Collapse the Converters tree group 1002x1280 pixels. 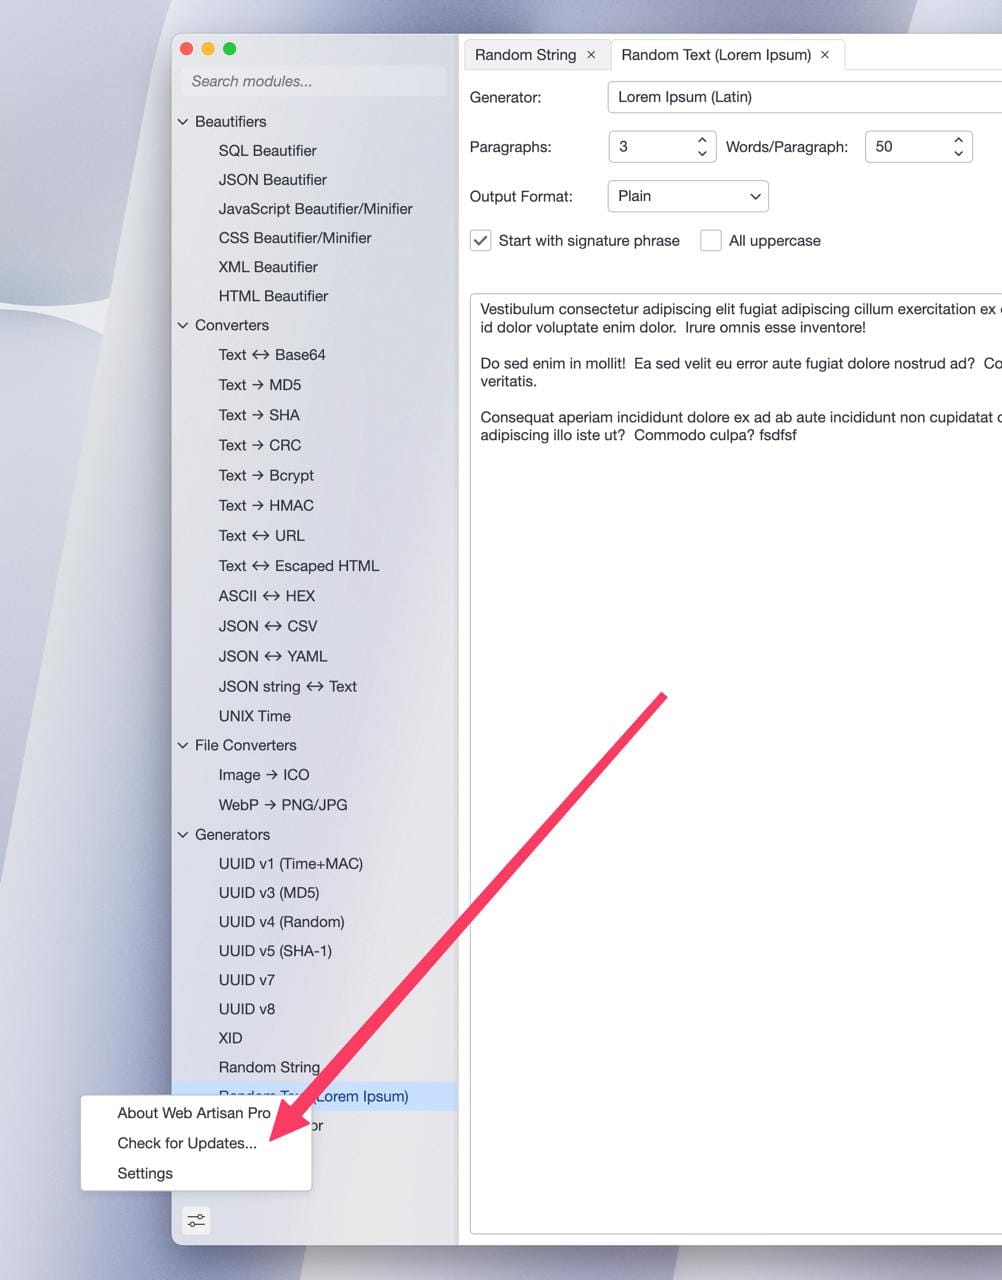click(x=183, y=326)
